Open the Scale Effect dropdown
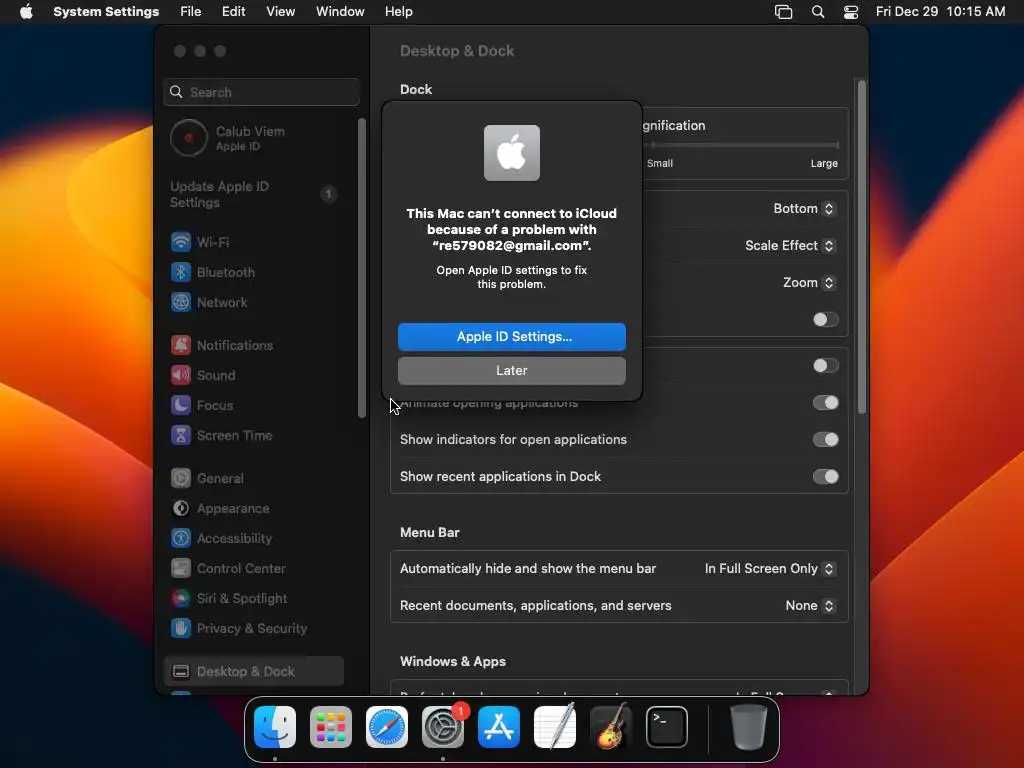The width and height of the screenshot is (1024, 768). pos(790,246)
